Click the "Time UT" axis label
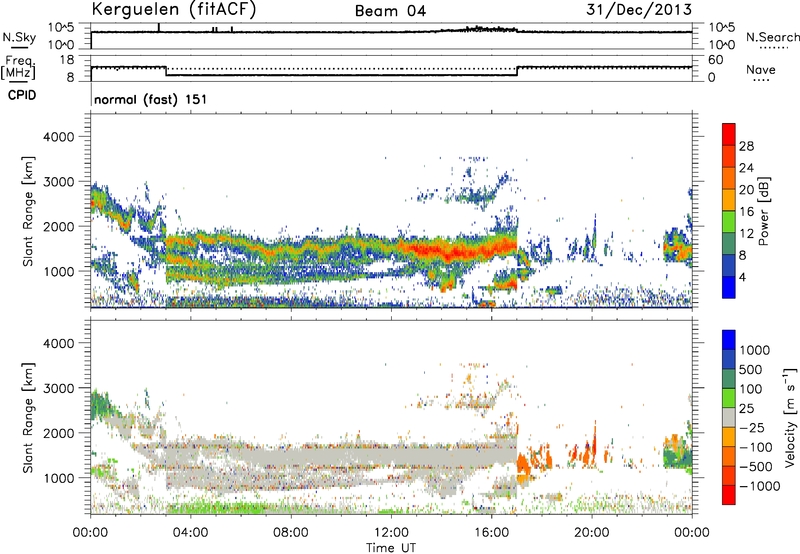 tap(391, 548)
